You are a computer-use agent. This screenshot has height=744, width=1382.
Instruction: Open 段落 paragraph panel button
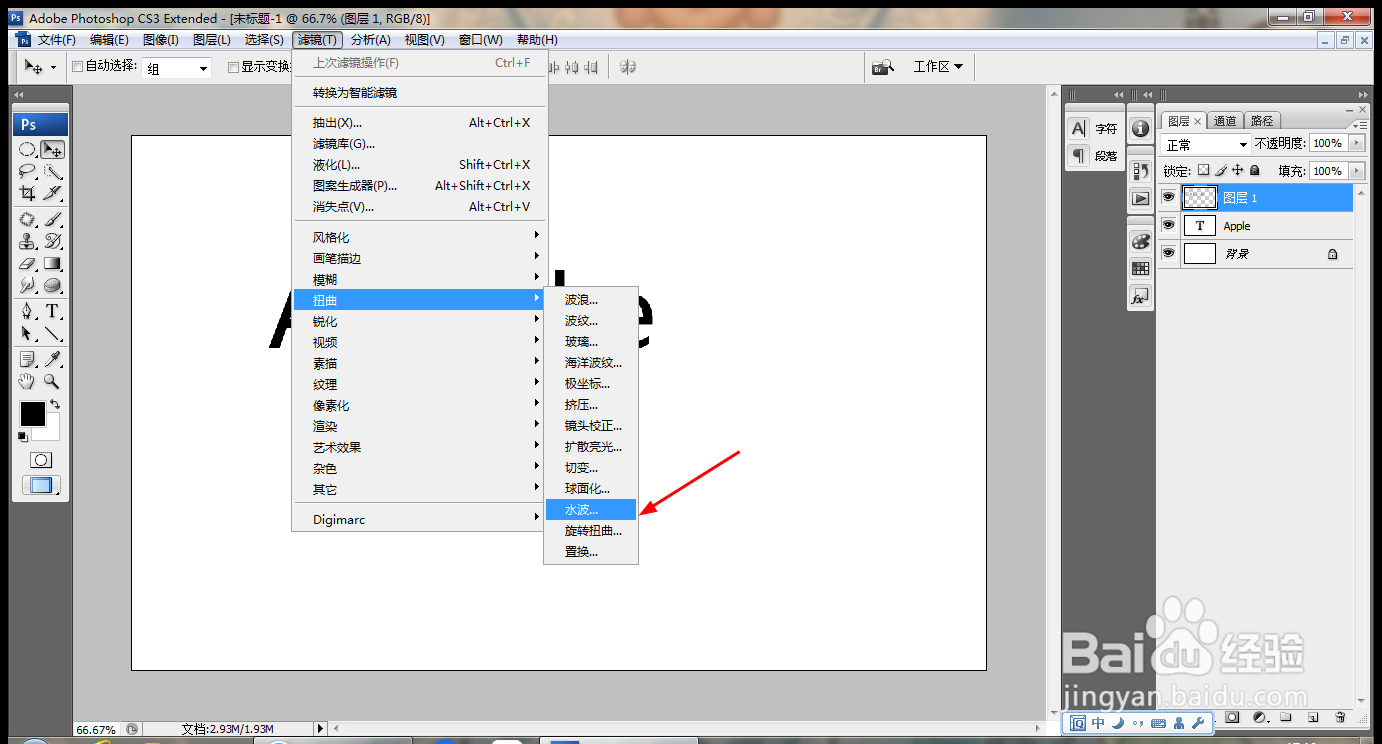(1094, 156)
